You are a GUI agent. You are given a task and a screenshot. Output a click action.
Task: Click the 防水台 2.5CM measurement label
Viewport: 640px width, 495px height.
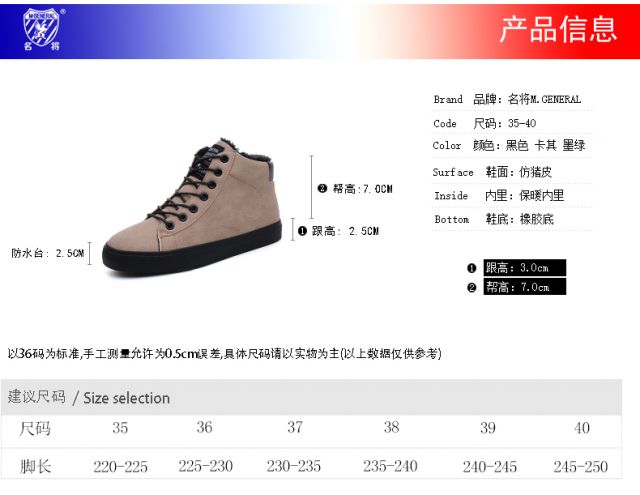[47, 253]
